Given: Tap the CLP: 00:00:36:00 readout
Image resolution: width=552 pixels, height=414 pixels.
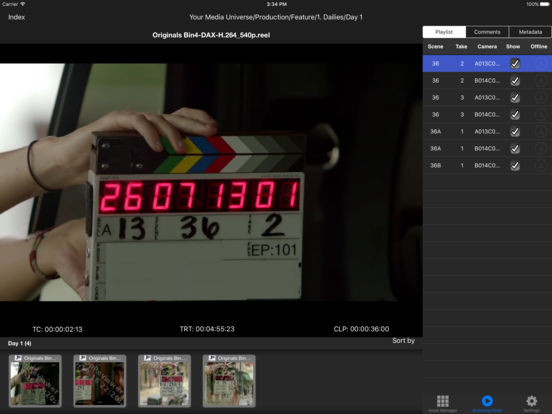Looking at the screenshot, I should point(361,329).
